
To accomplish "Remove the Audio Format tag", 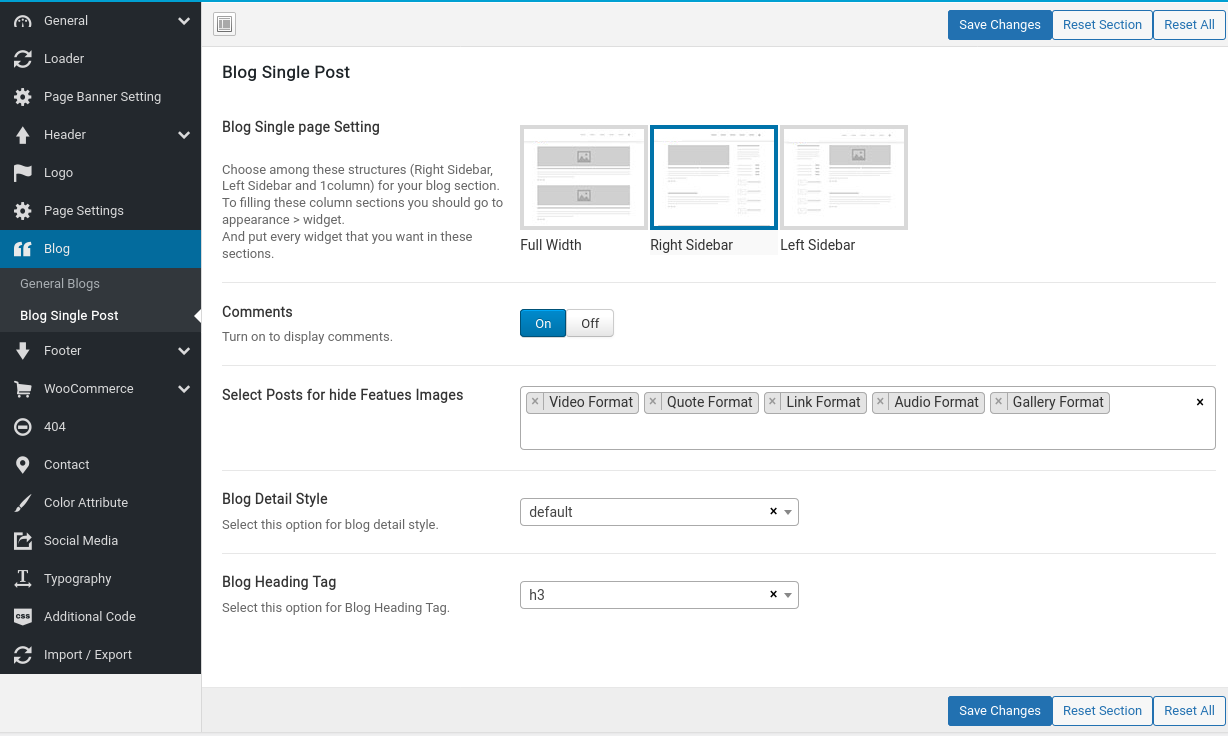I will pyautogui.click(x=880, y=402).
